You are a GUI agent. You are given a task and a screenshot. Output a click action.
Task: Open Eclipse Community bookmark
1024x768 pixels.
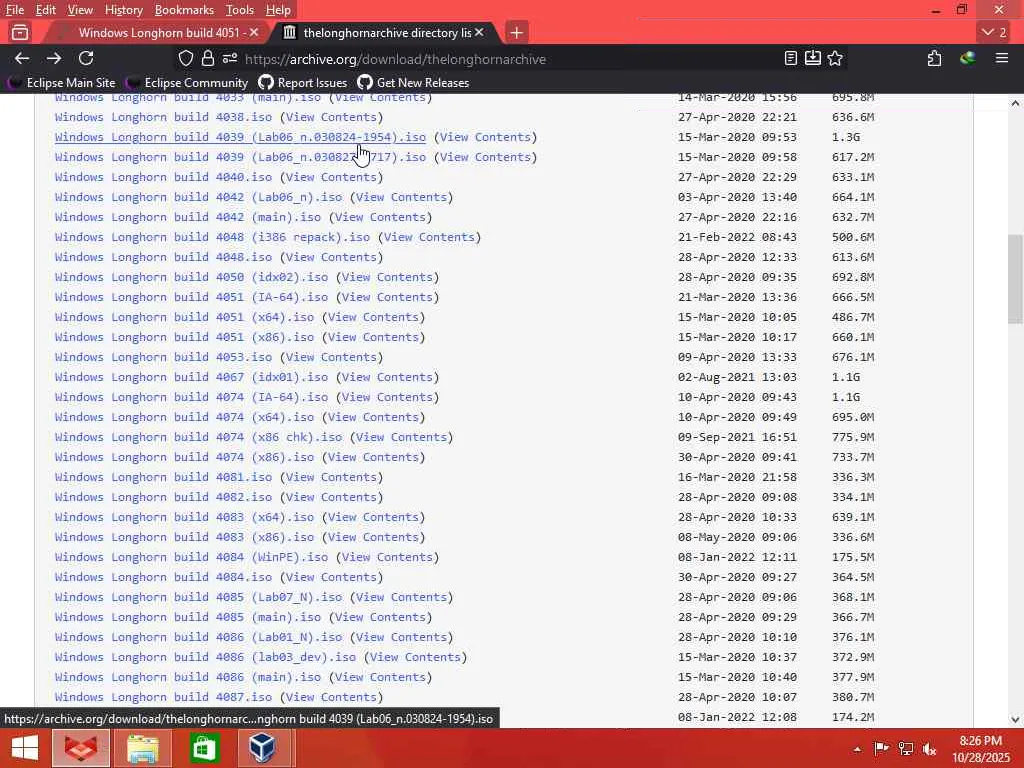187,83
